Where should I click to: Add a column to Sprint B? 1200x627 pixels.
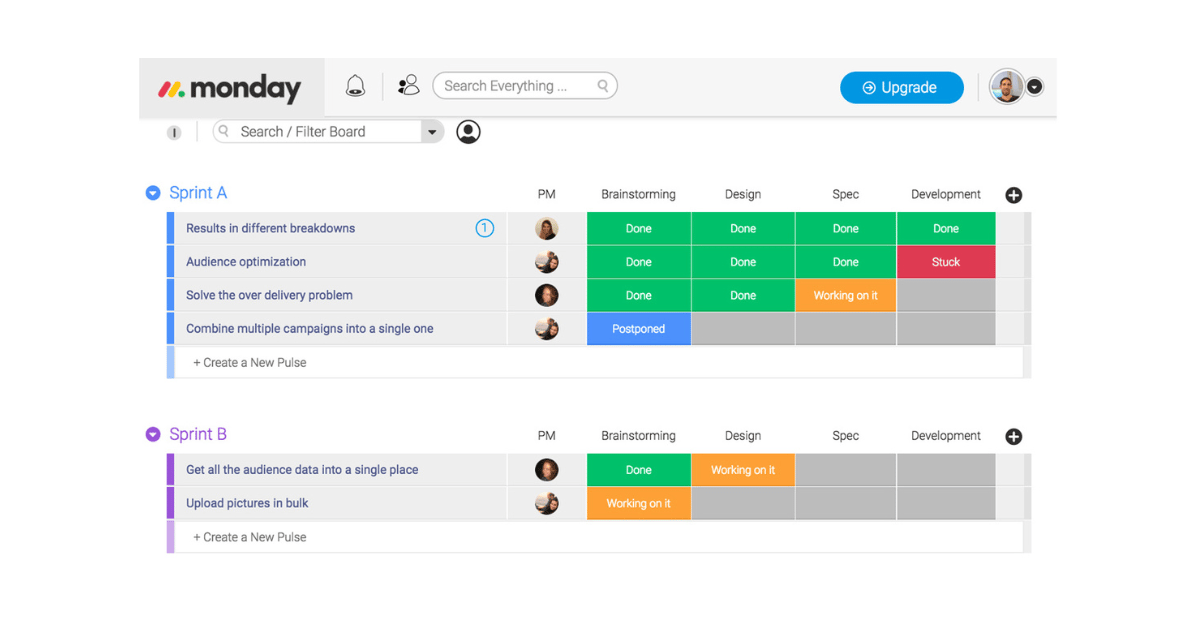tap(1013, 436)
